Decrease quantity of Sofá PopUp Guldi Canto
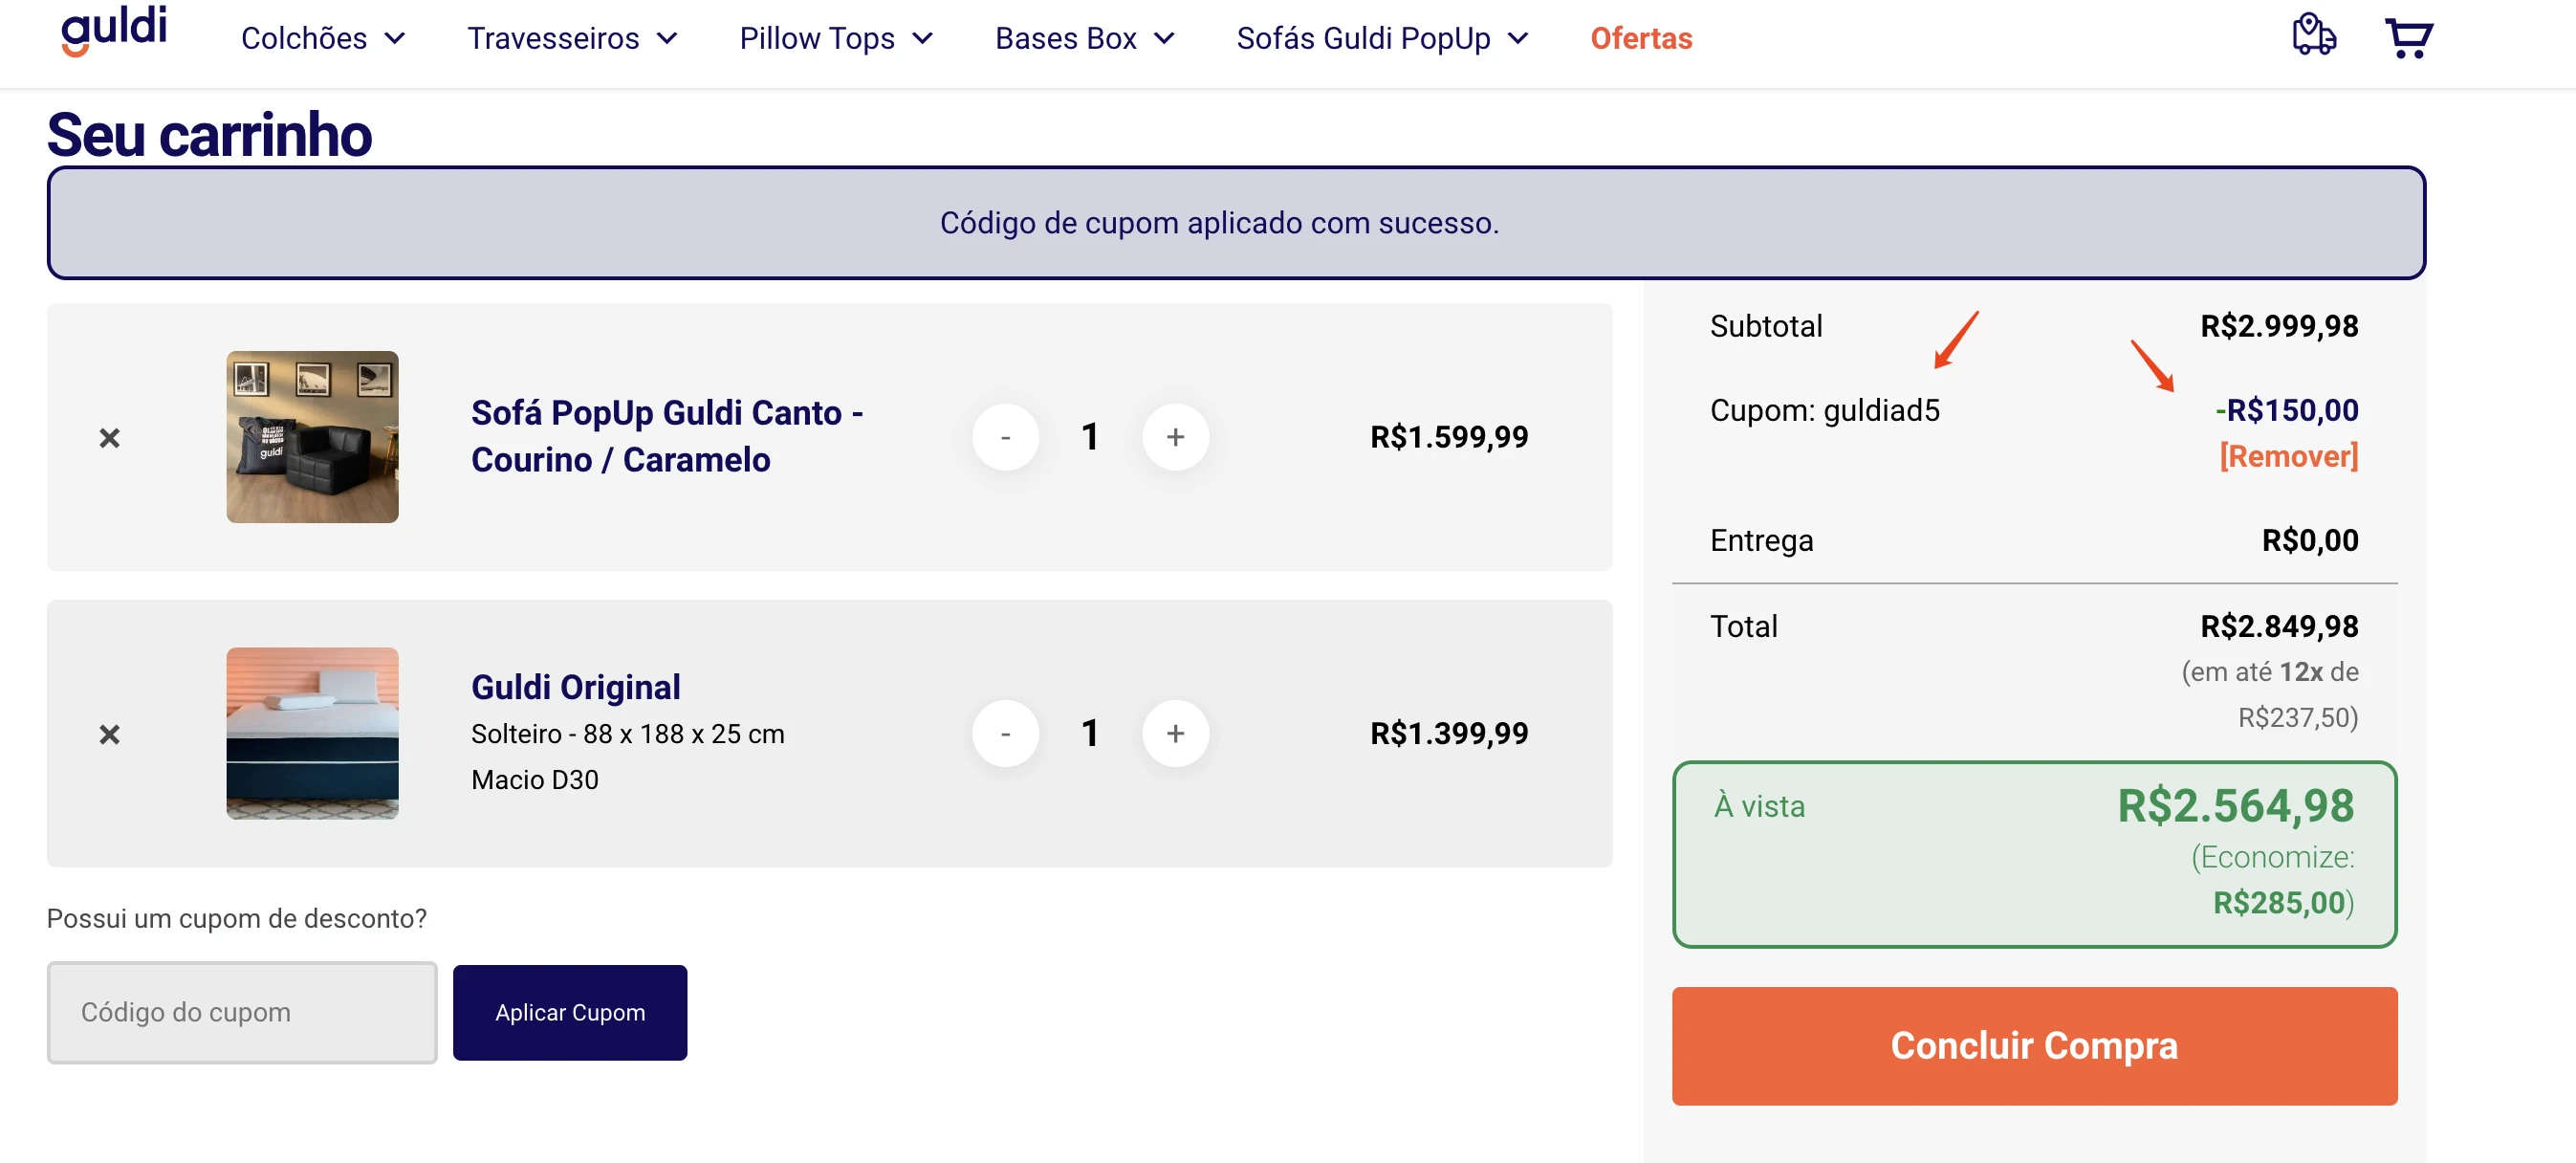 click(x=1005, y=437)
